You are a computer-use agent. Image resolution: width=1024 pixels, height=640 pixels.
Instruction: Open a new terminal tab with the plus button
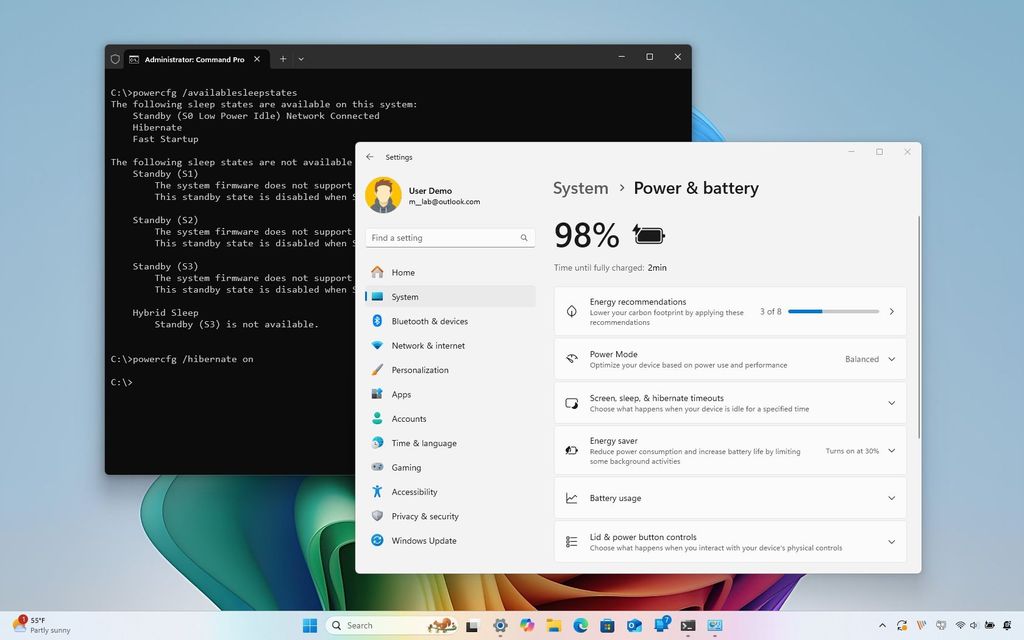pos(283,58)
